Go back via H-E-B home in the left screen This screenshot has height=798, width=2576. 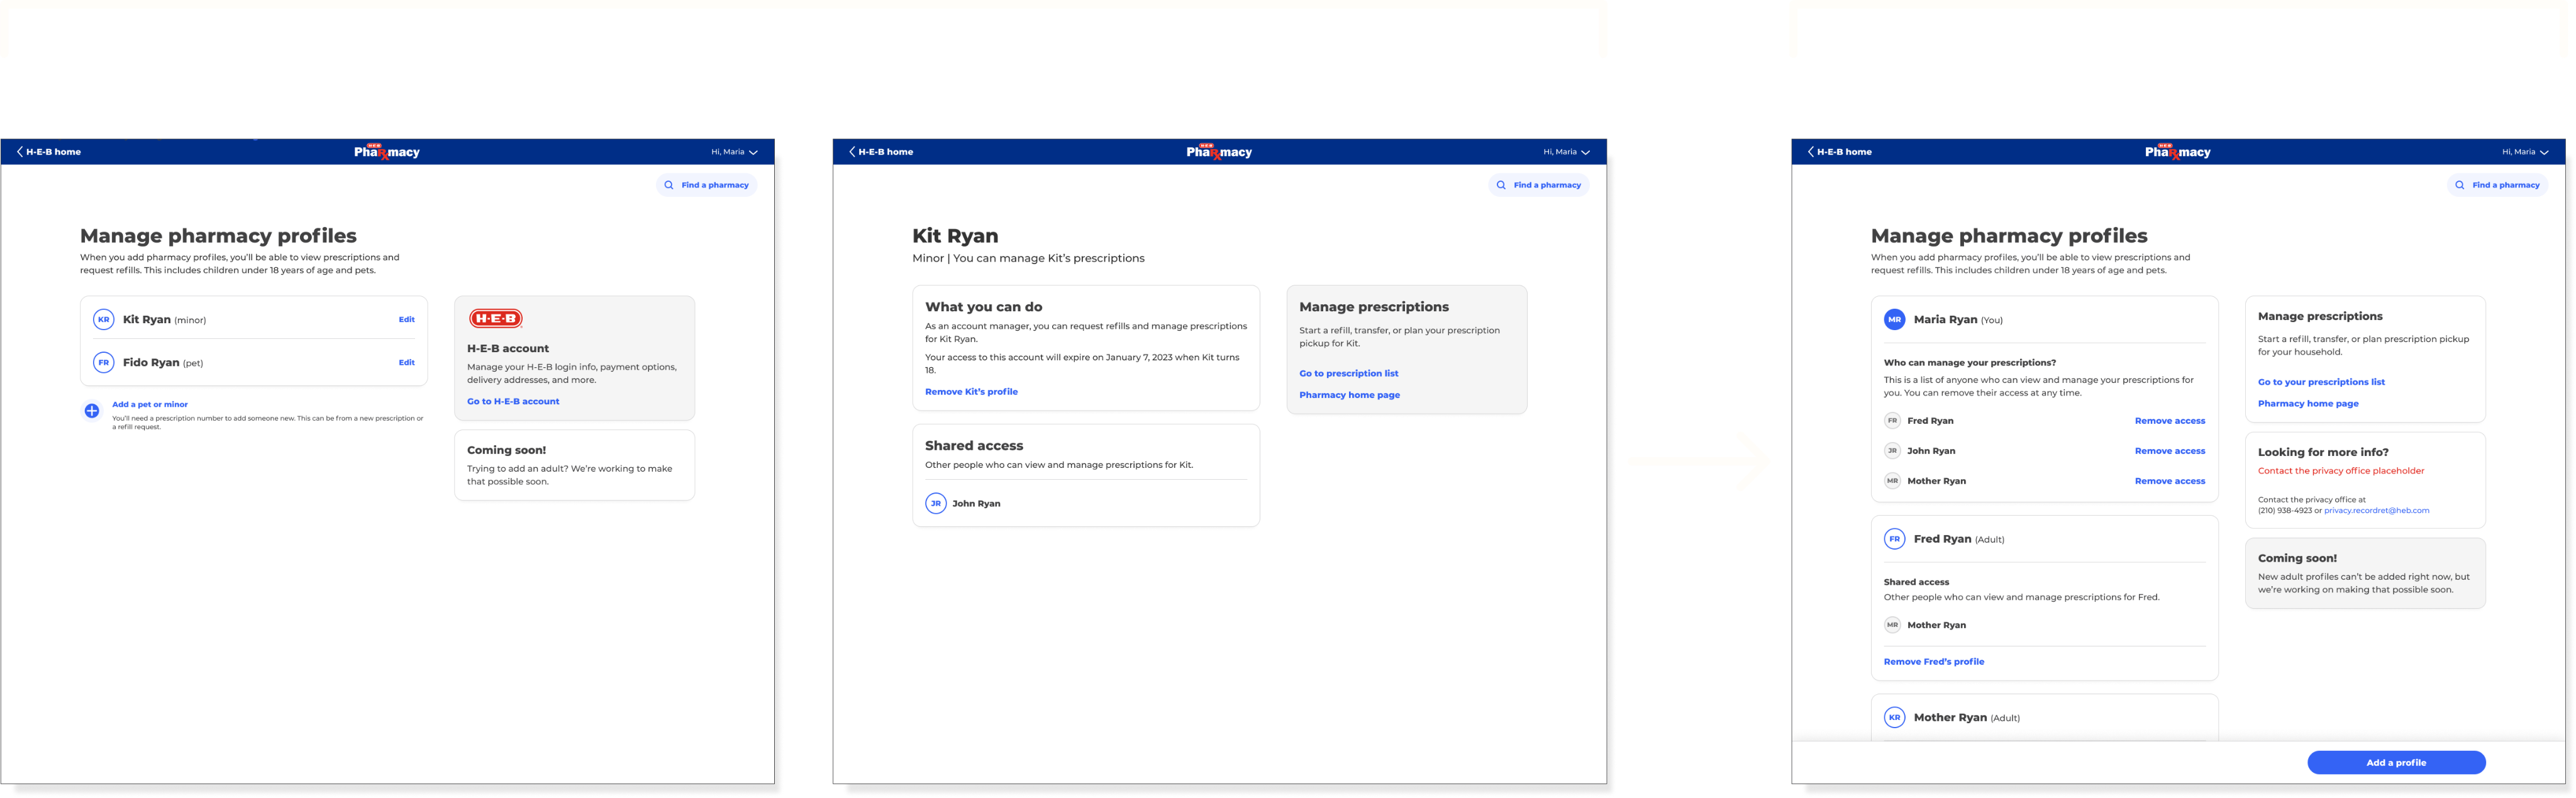tap(49, 152)
